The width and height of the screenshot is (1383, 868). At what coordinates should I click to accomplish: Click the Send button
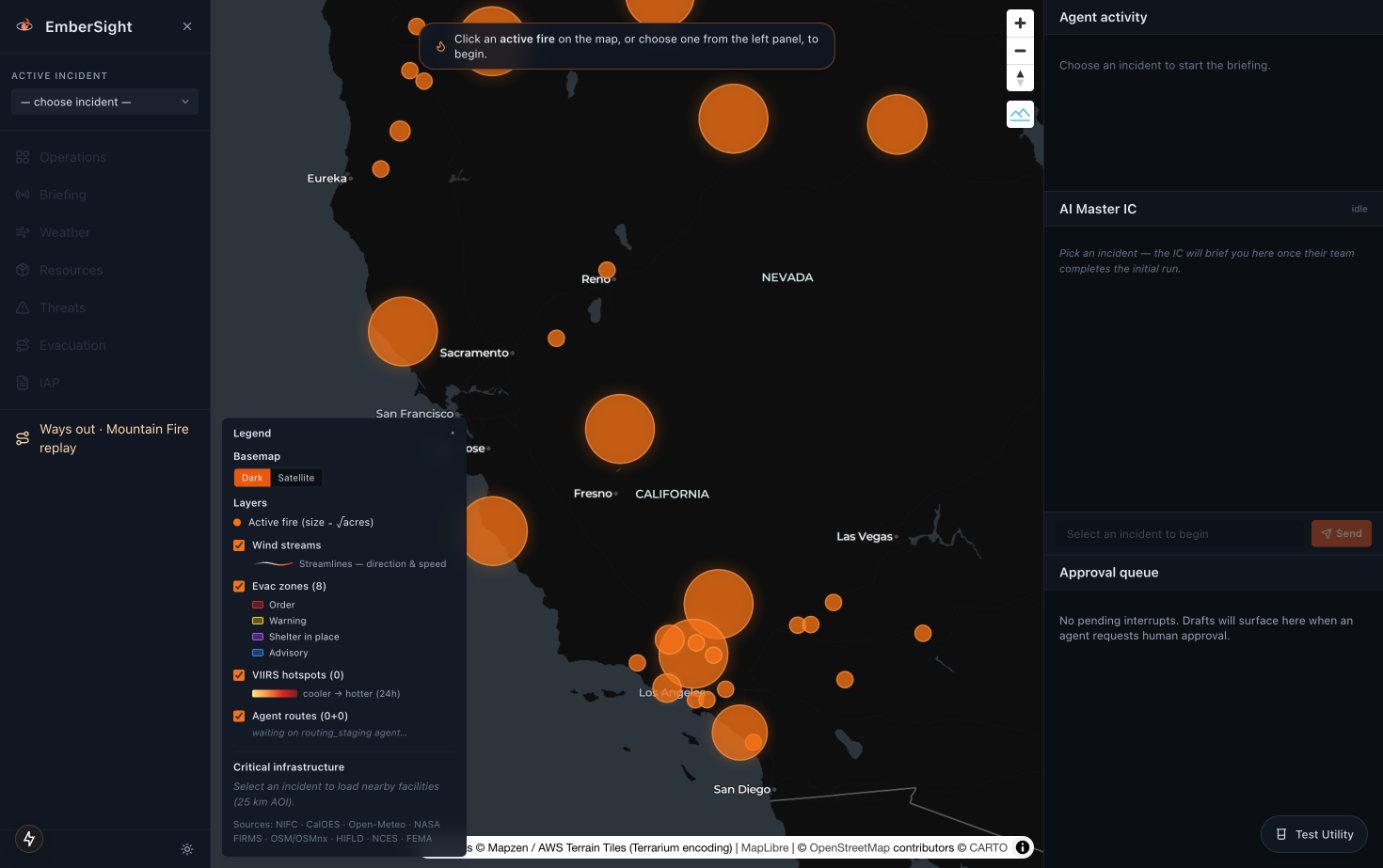1341,534
